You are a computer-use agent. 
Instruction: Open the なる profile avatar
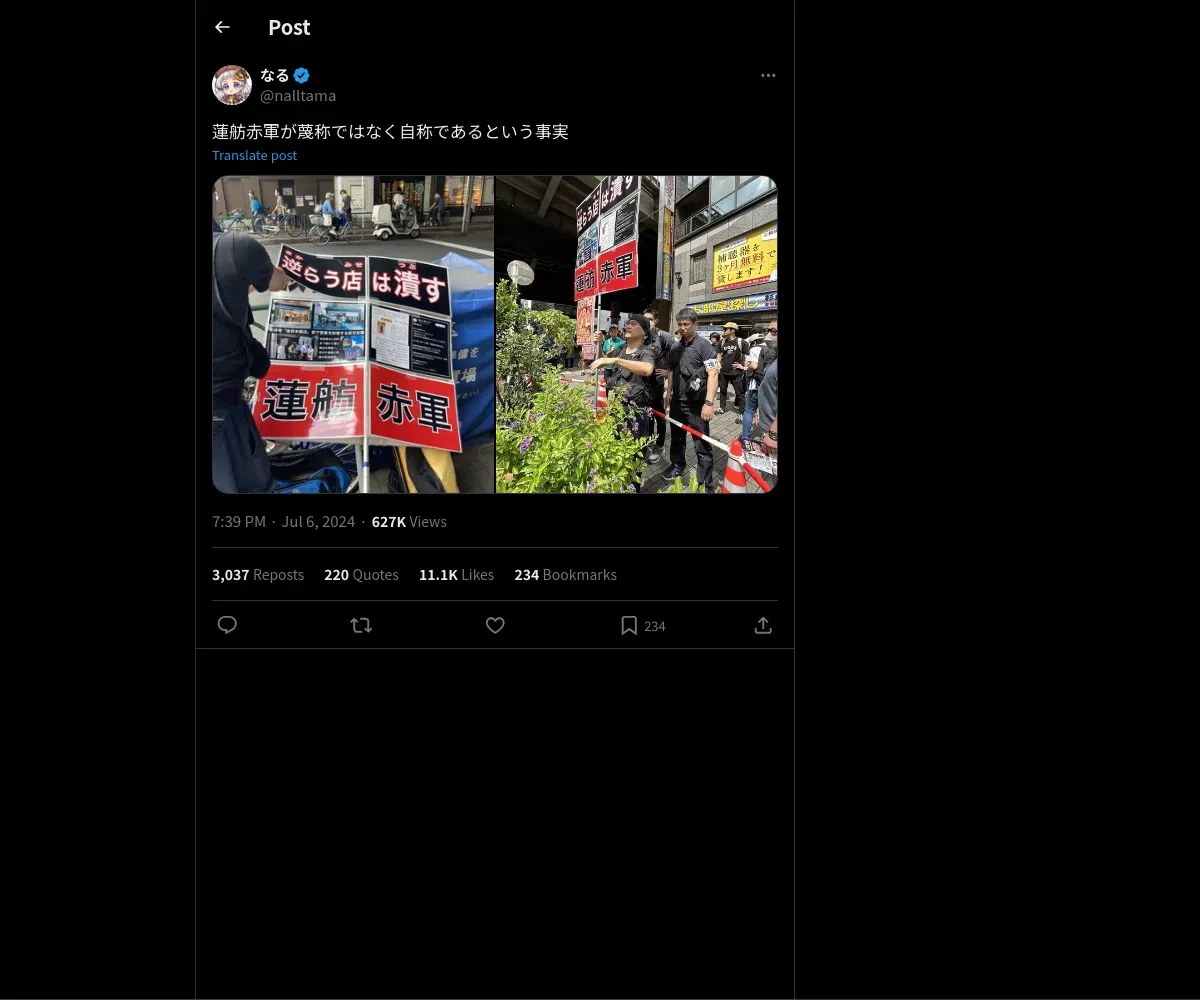(x=232, y=85)
